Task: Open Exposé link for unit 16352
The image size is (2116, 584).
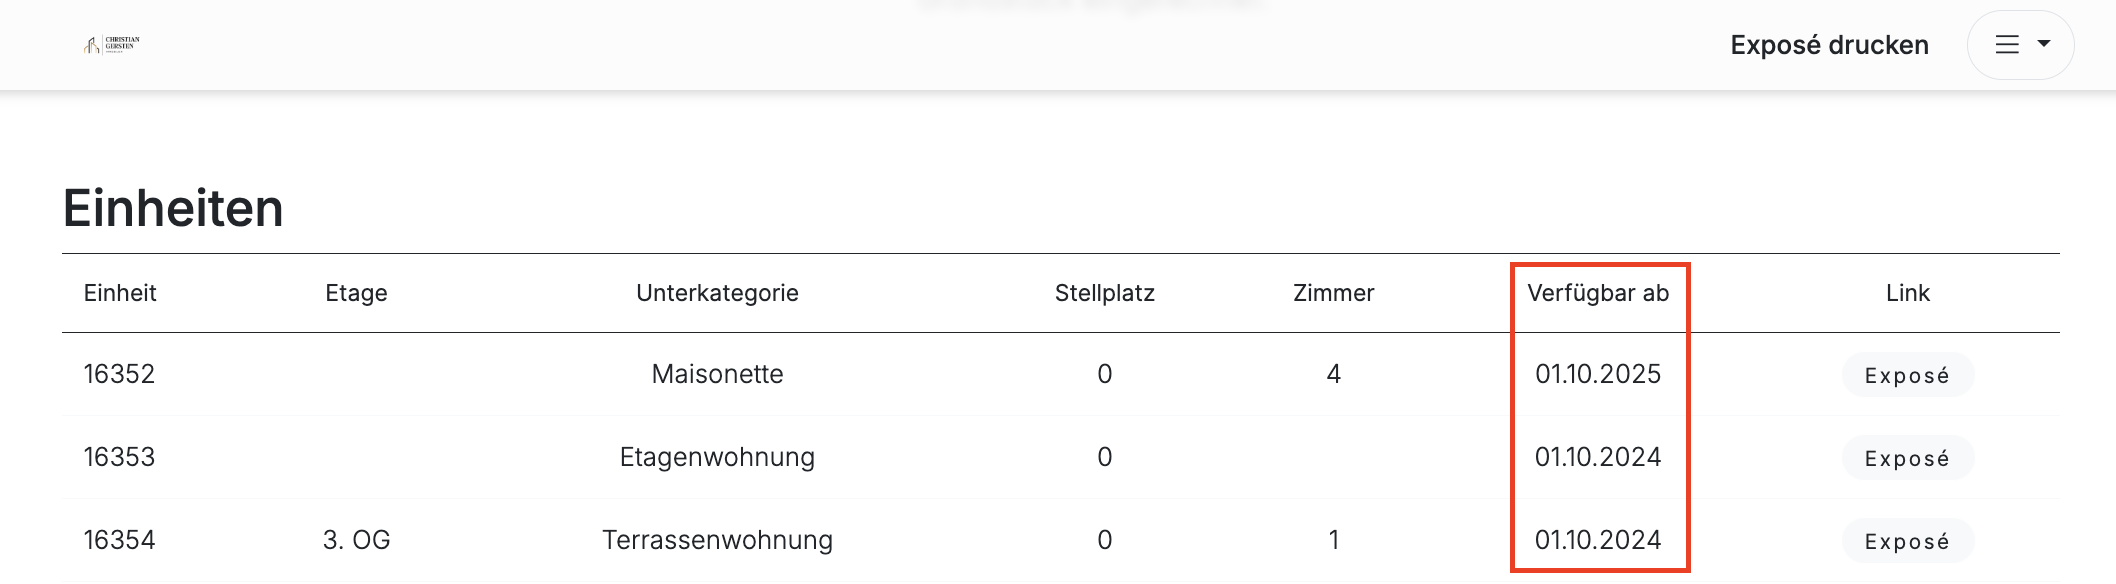Action: [1907, 375]
